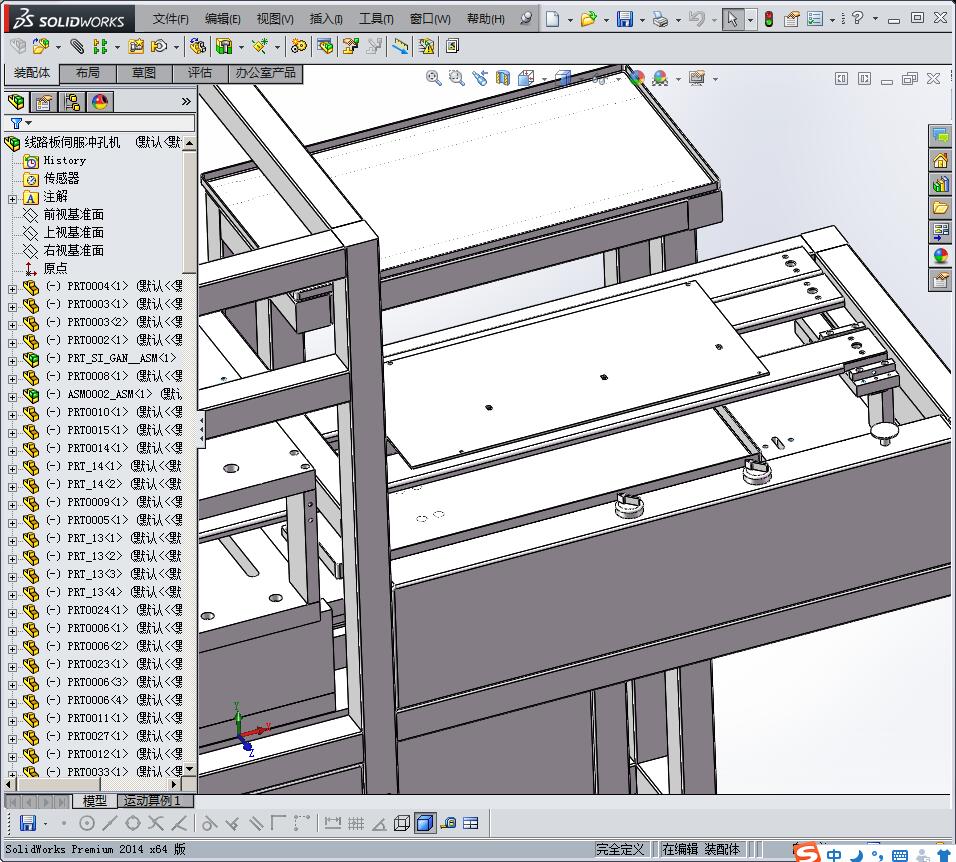The height and width of the screenshot is (862, 956).
Task: Click the Zoom to Fit icon
Action: pyautogui.click(x=434, y=78)
